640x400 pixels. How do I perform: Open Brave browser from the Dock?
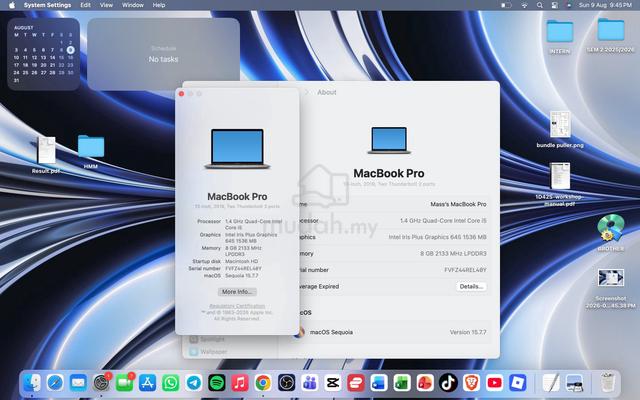pos(471,383)
